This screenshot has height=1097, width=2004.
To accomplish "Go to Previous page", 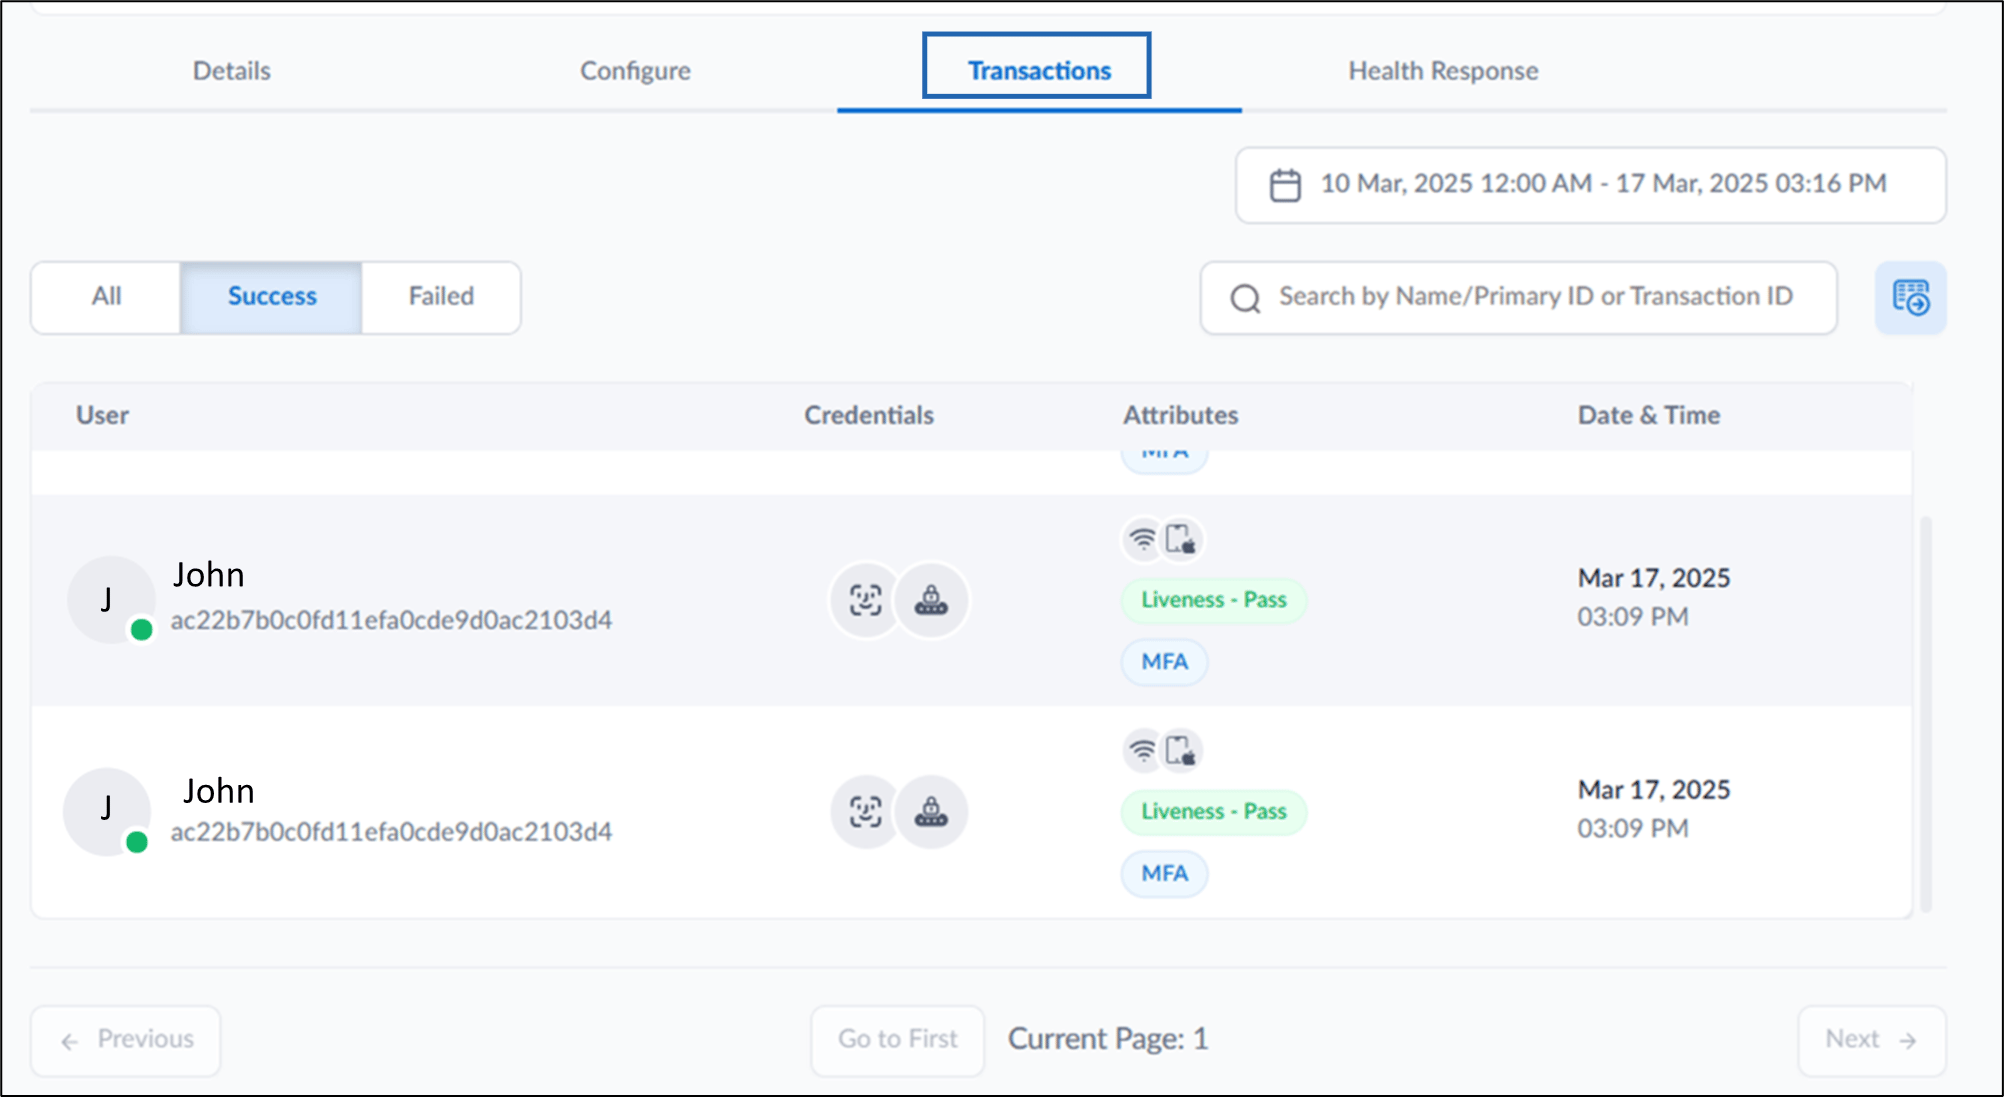I will 126,1040.
